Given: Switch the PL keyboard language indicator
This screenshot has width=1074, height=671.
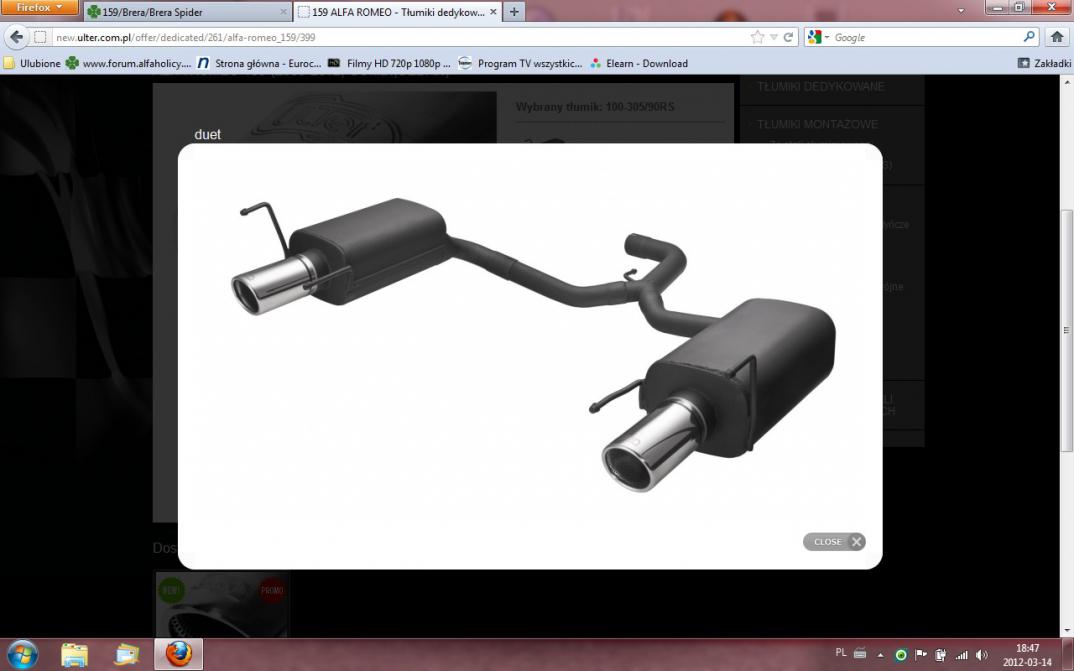Looking at the screenshot, I should [x=841, y=653].
